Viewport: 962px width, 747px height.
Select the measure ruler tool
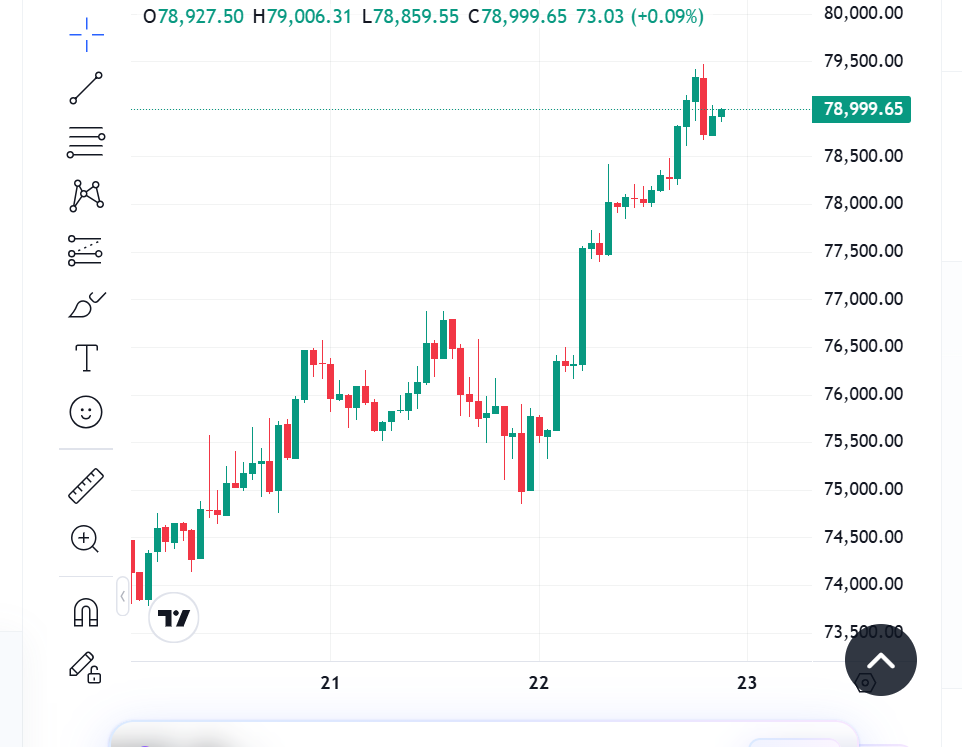86,485
